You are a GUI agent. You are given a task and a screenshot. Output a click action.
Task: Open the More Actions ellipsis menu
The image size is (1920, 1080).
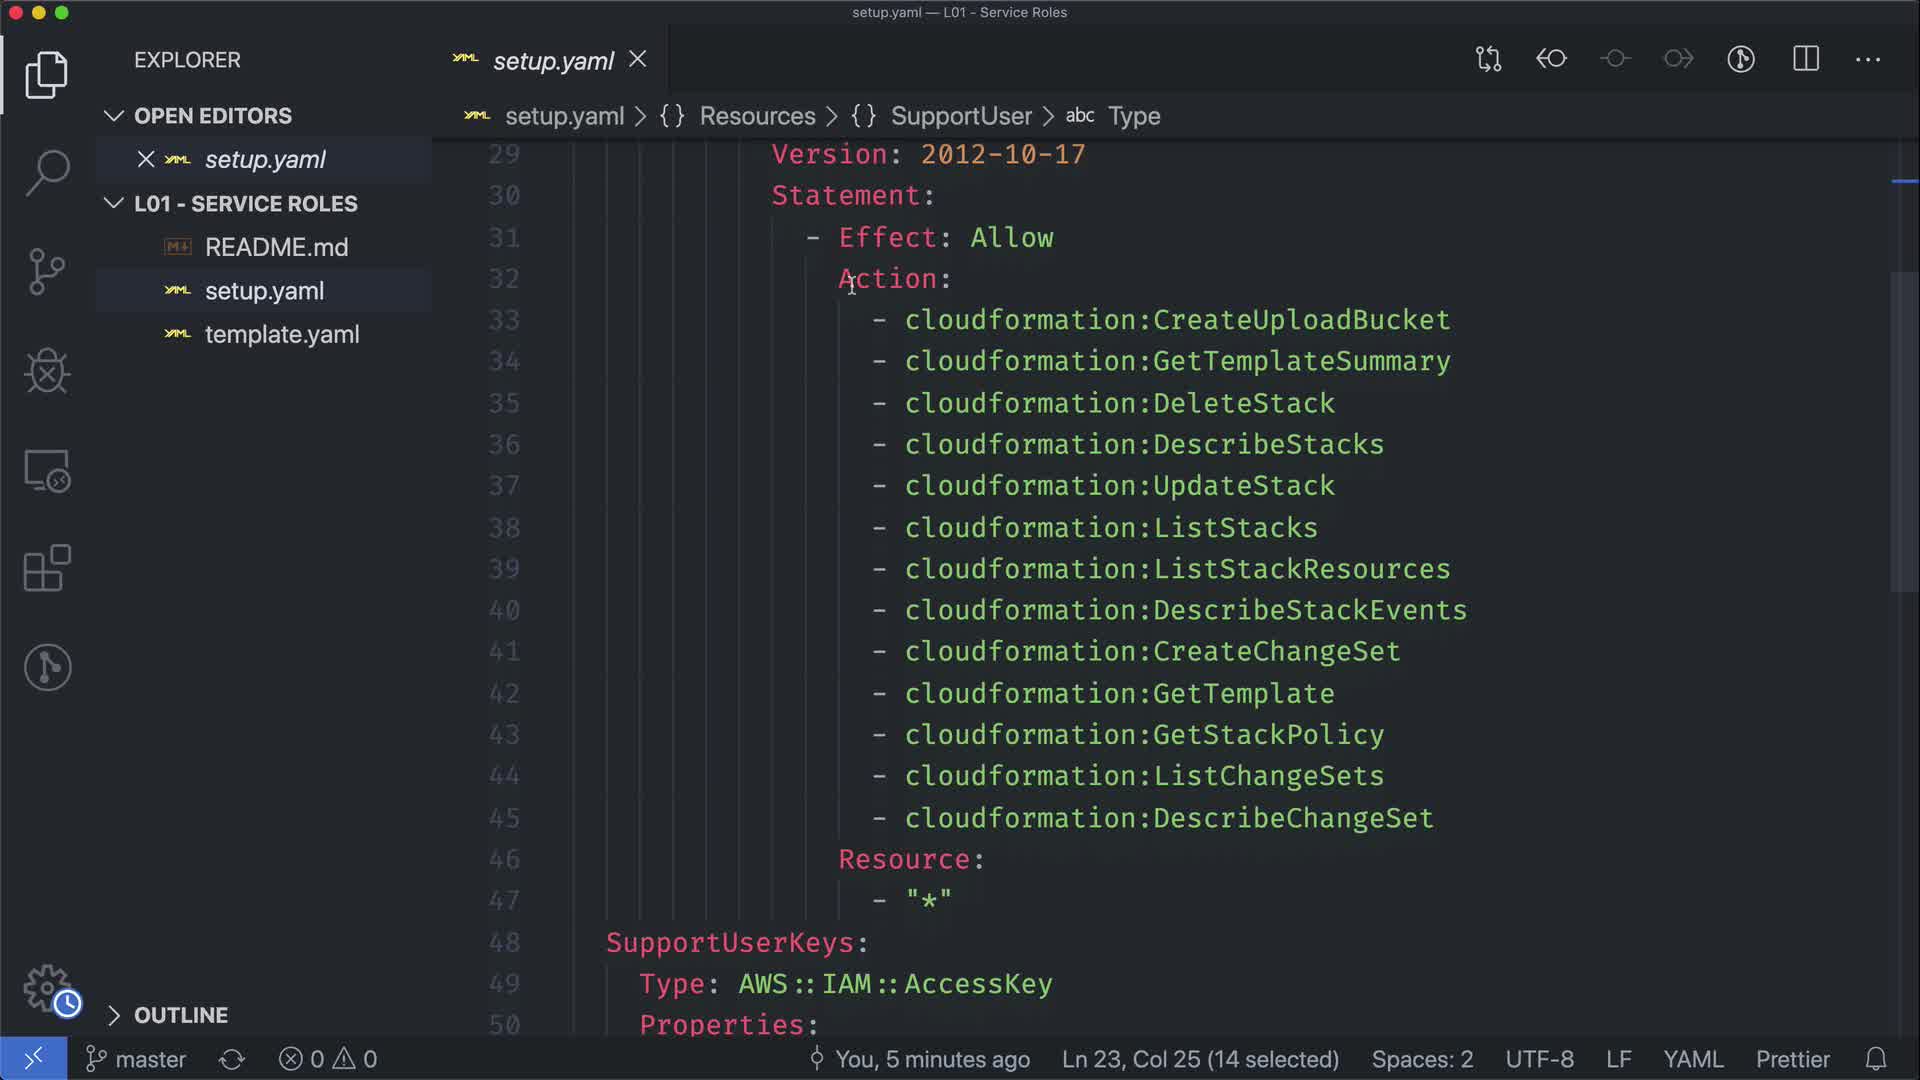point(1868,59)
